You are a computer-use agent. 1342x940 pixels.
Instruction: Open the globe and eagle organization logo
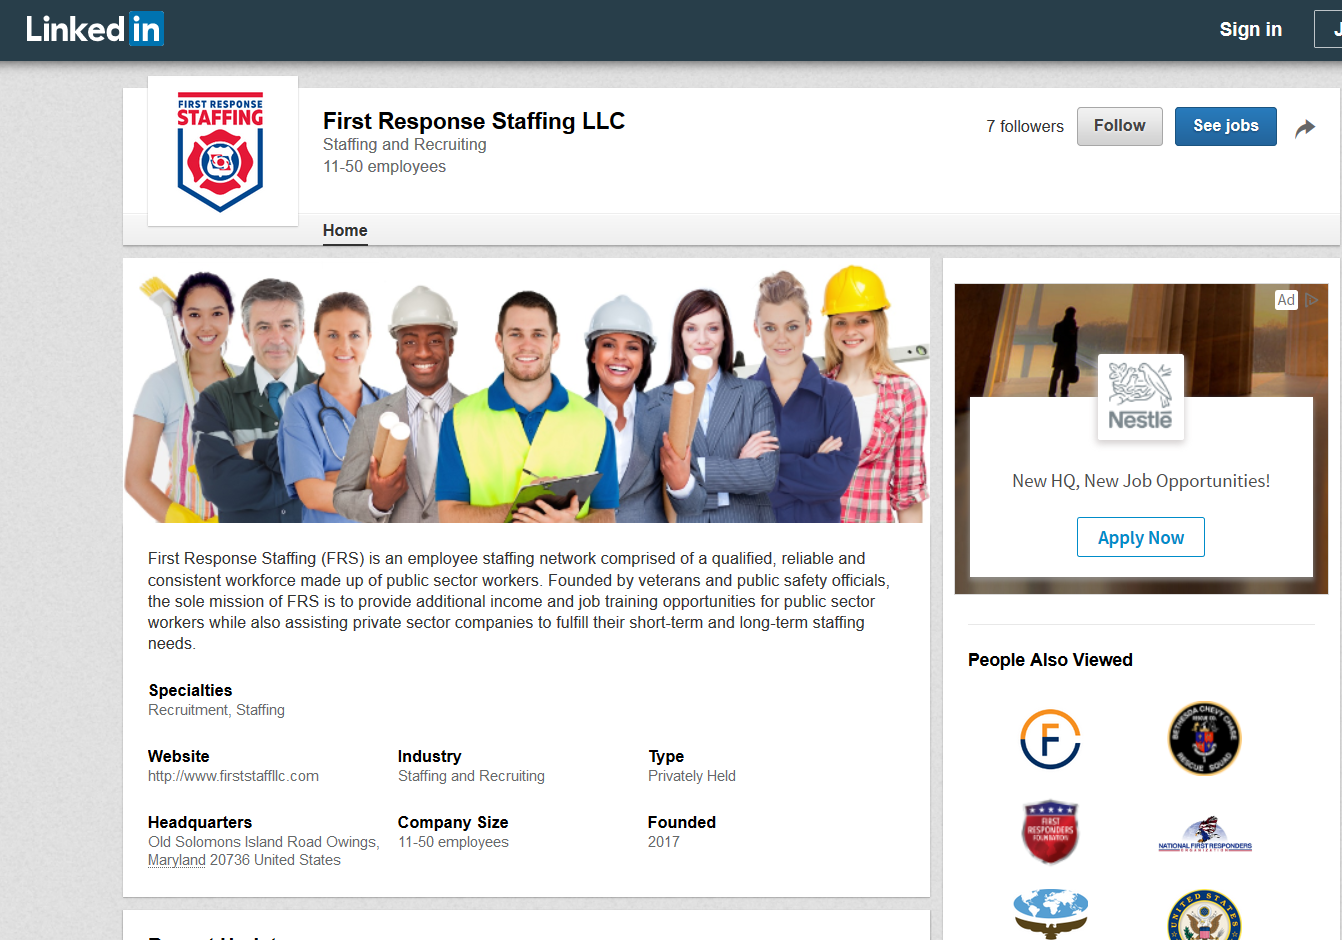pyautogui.click(x=1050, y=914)
